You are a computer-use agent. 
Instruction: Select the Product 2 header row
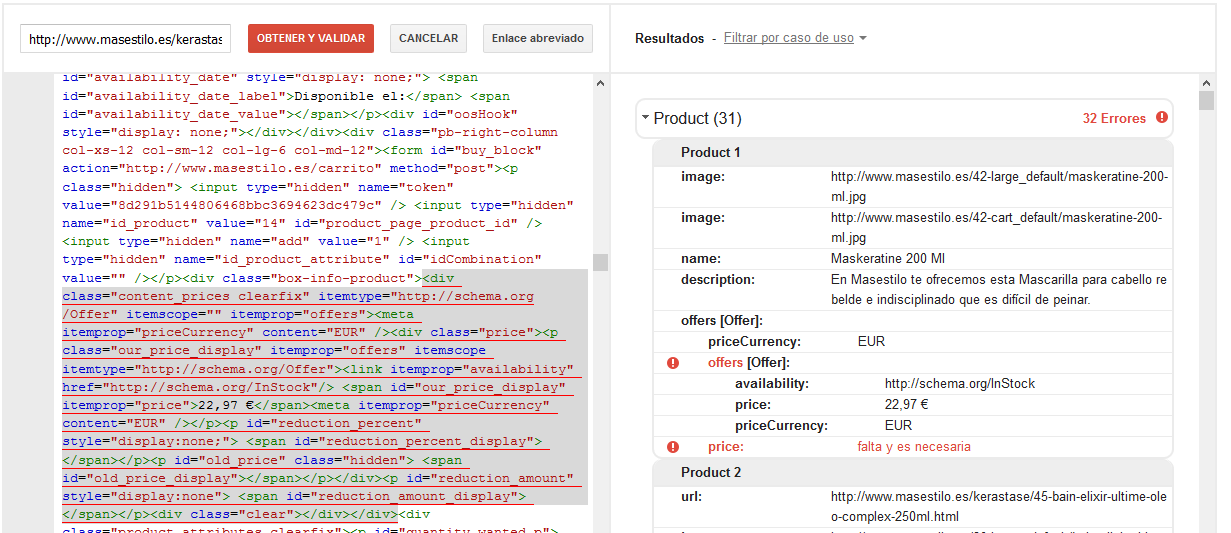912,472
